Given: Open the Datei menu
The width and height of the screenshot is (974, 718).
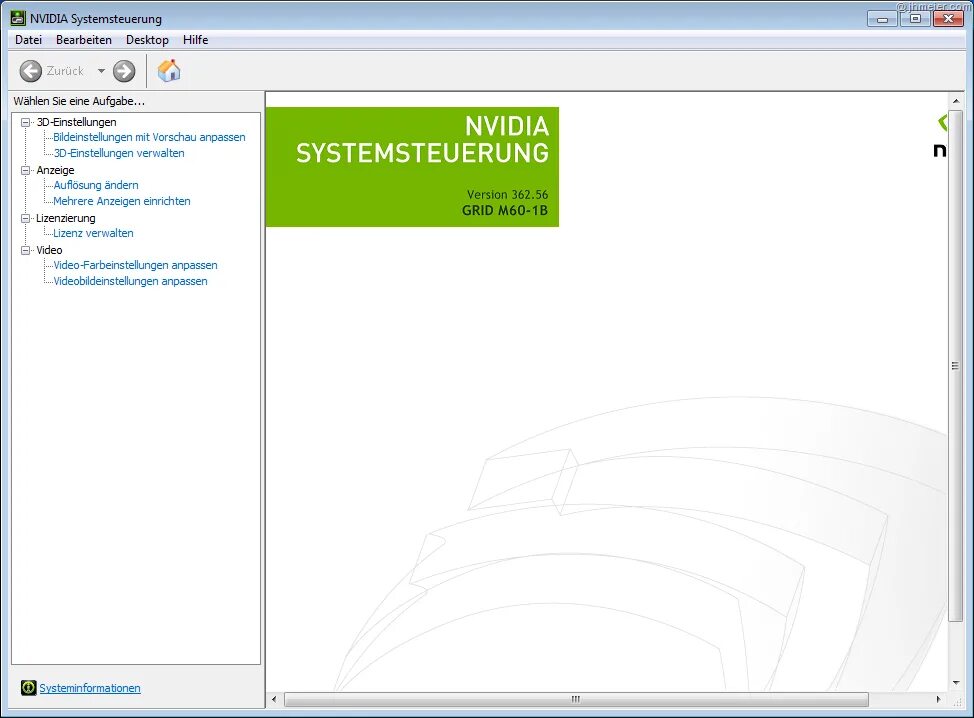Looking at the screenshot, I should (x=29, y=40).
